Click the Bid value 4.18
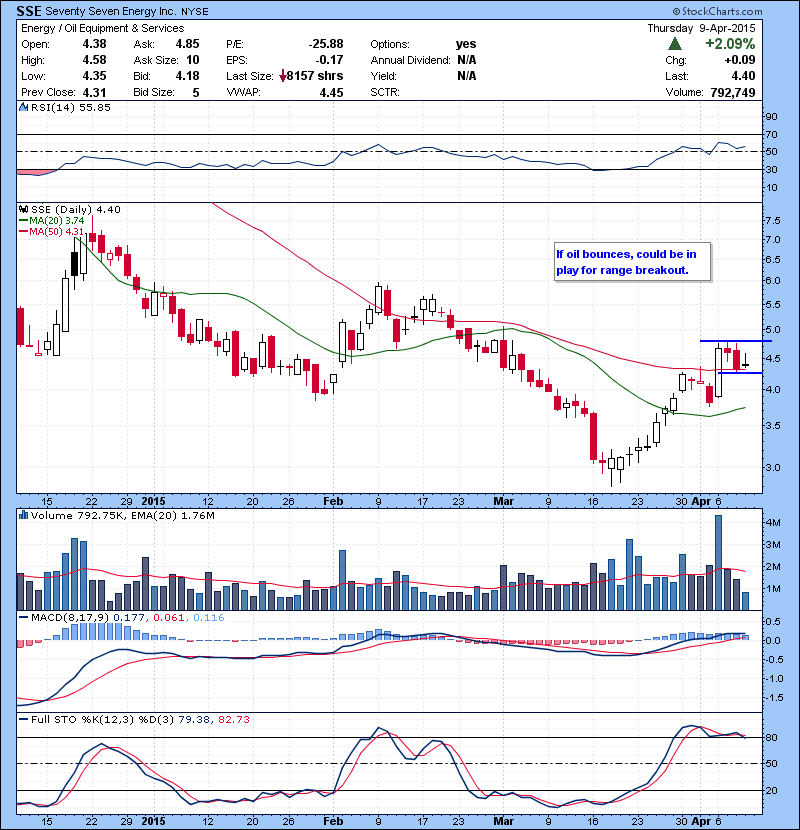 point(187,76)
